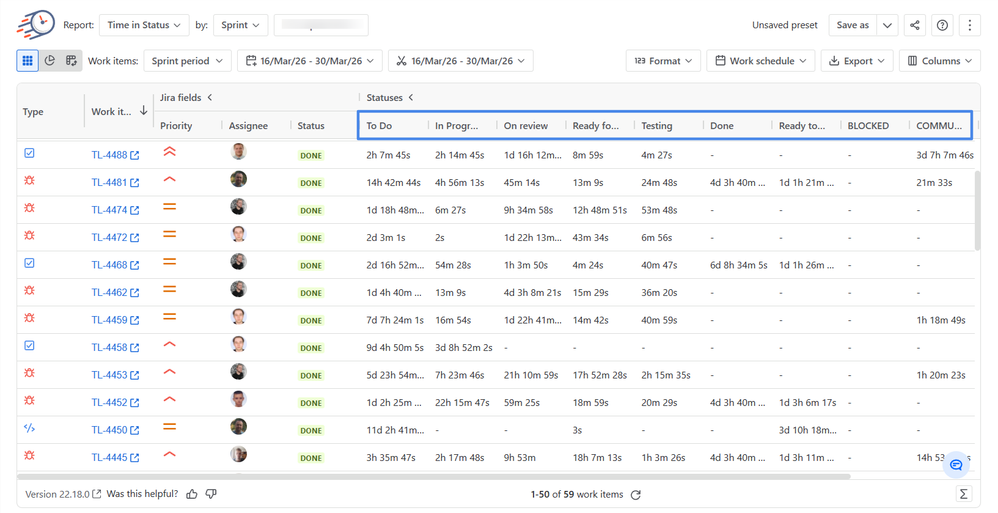
Task: Open the Version 22.18.0 link
Action: click(x=63, y=494)
